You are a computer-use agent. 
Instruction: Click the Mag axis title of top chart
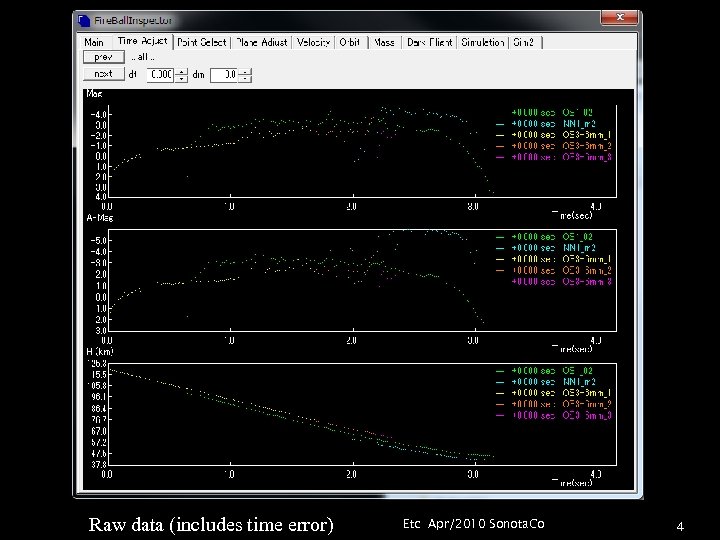click(x=94, y=94)
